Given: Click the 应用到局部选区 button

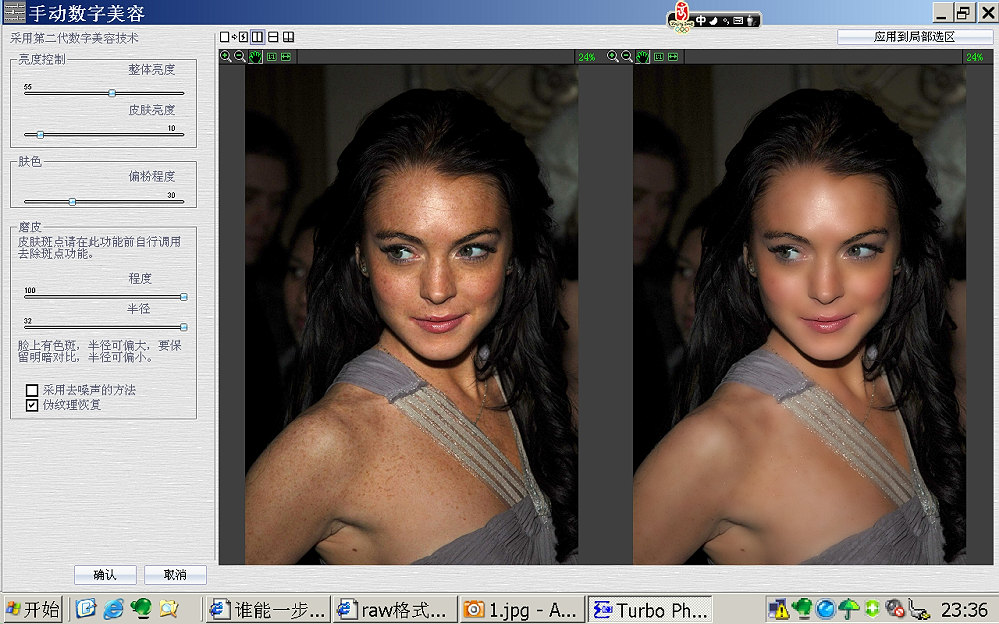Looking at the screenshot, I should pos(915,37).
